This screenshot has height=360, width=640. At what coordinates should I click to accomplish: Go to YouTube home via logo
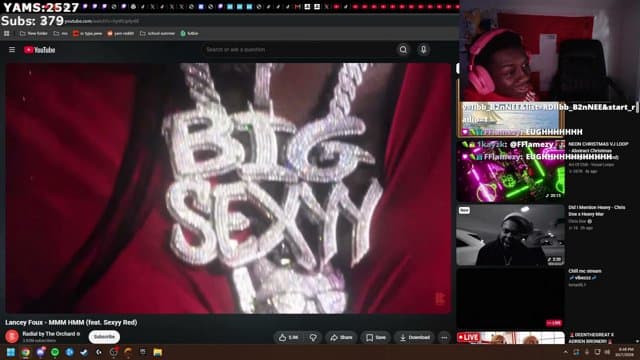40,50
